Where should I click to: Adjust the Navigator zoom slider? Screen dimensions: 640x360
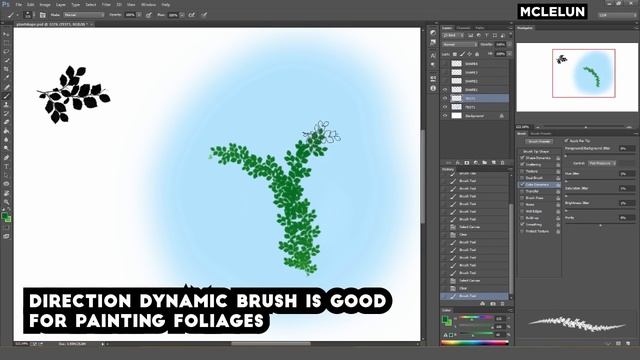(x=586, y=127)
